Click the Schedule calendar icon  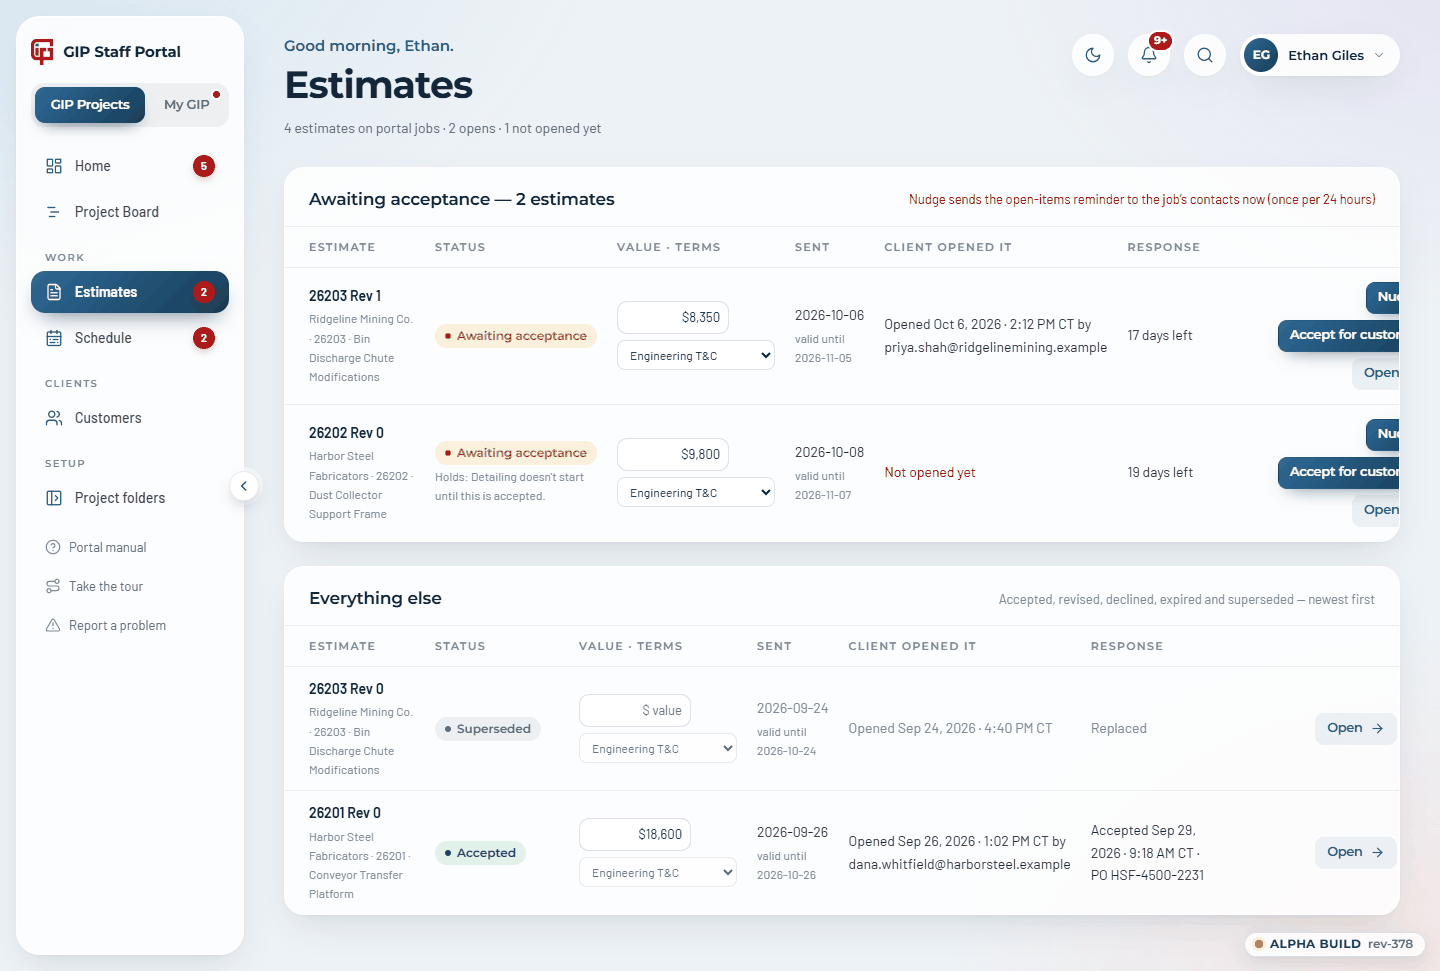coord(54,338)
